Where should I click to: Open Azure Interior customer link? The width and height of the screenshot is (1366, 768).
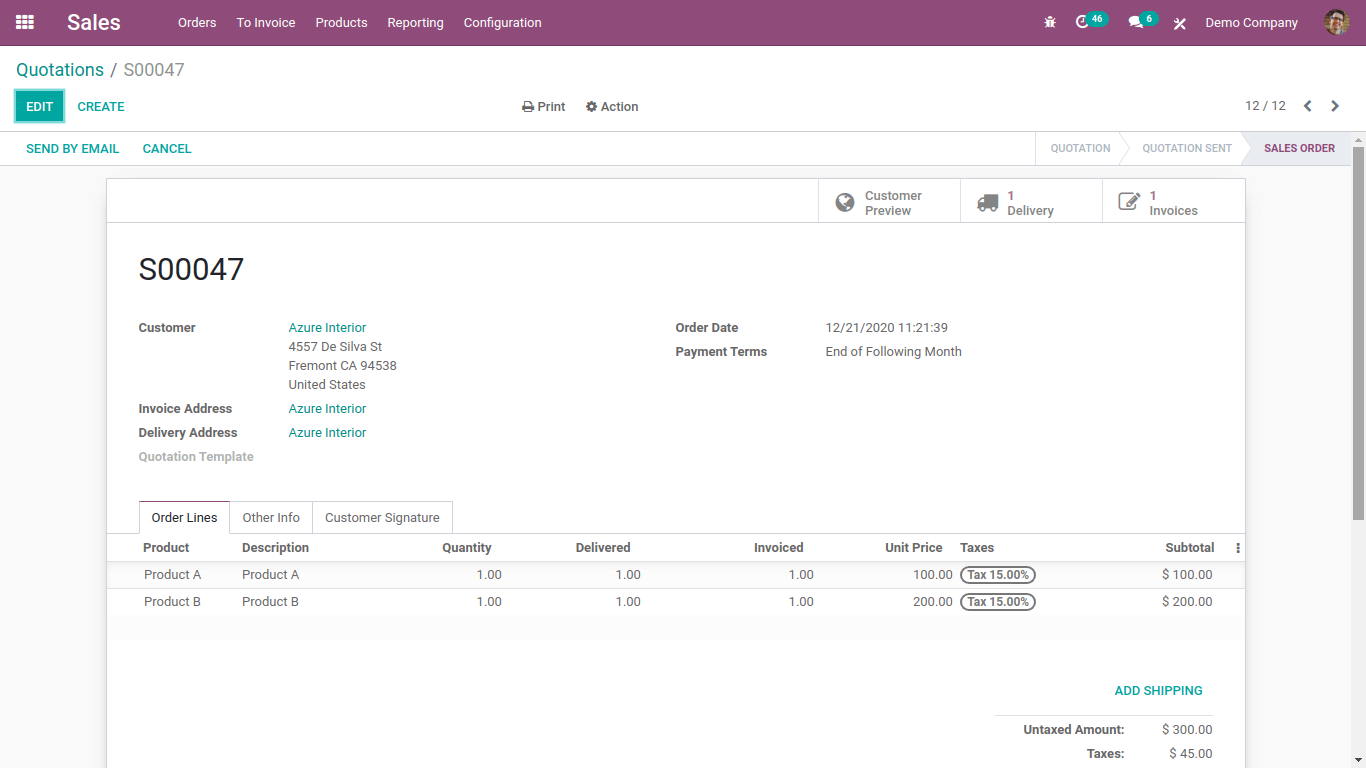[x=327, y=328]
